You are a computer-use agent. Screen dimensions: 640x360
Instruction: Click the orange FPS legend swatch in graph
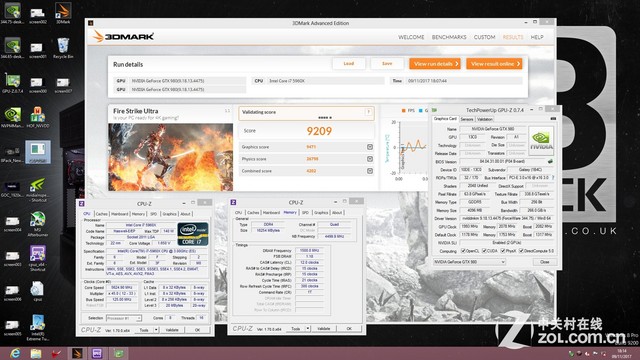pyautogui.click(x=404, y=111)
